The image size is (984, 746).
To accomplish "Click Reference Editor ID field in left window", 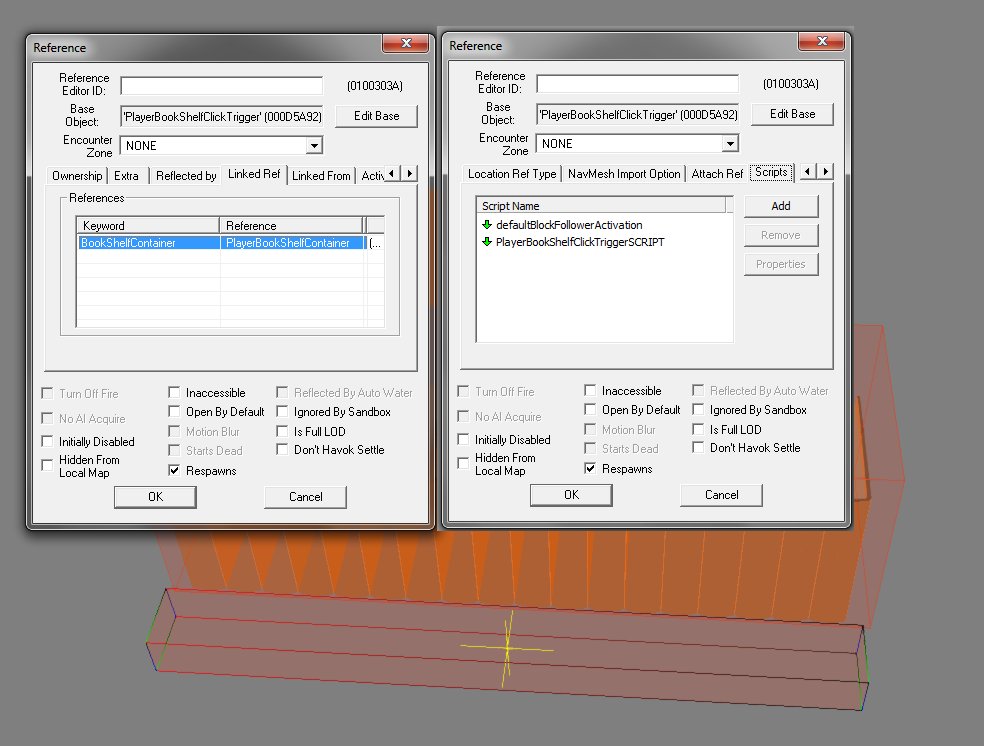I will point(222,85).
